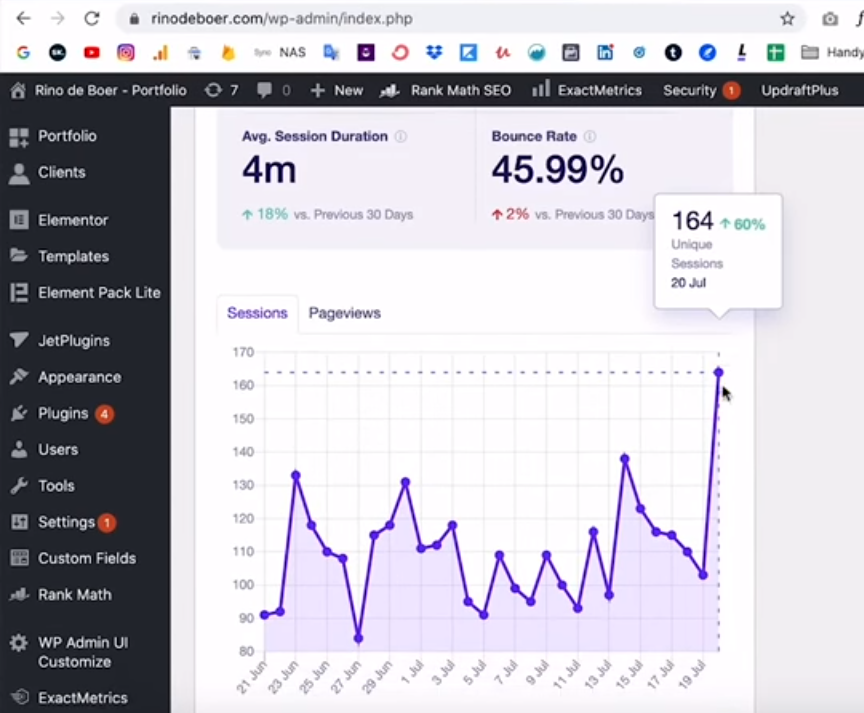
Task: Open the Settings item in sidebar
Action: (x=66, y=522)
